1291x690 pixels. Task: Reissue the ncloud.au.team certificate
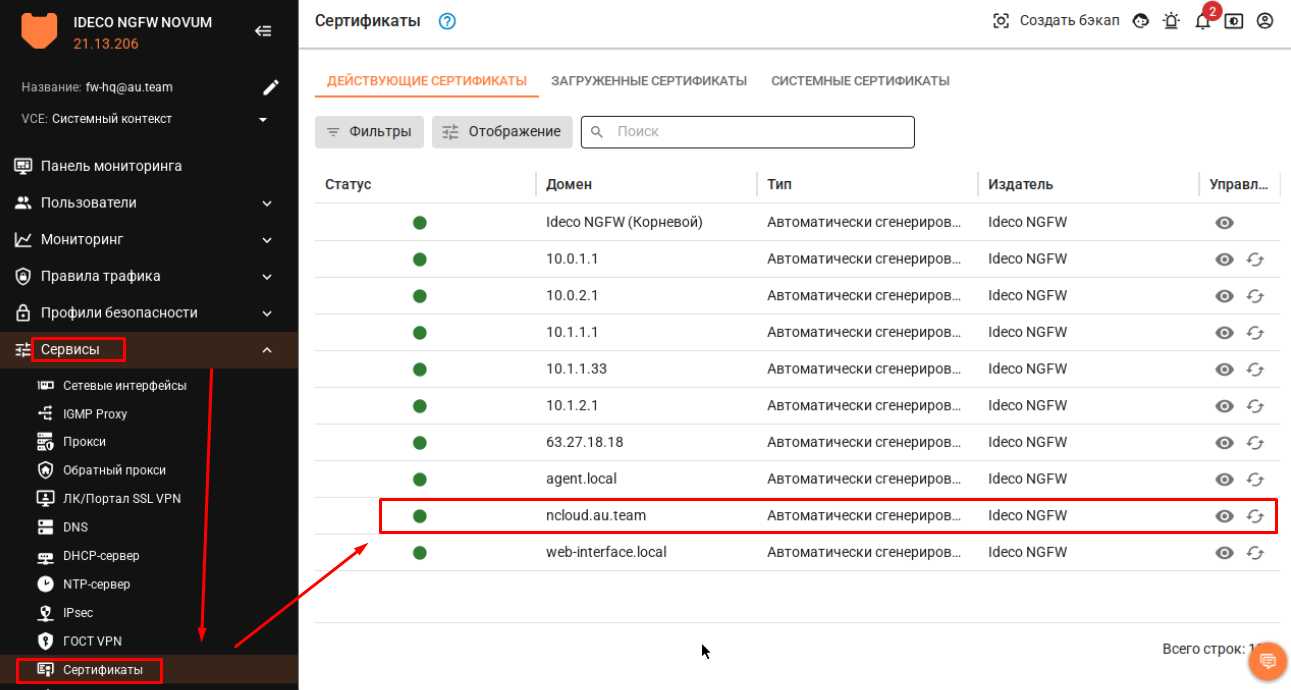click(x=1256, y=516)
